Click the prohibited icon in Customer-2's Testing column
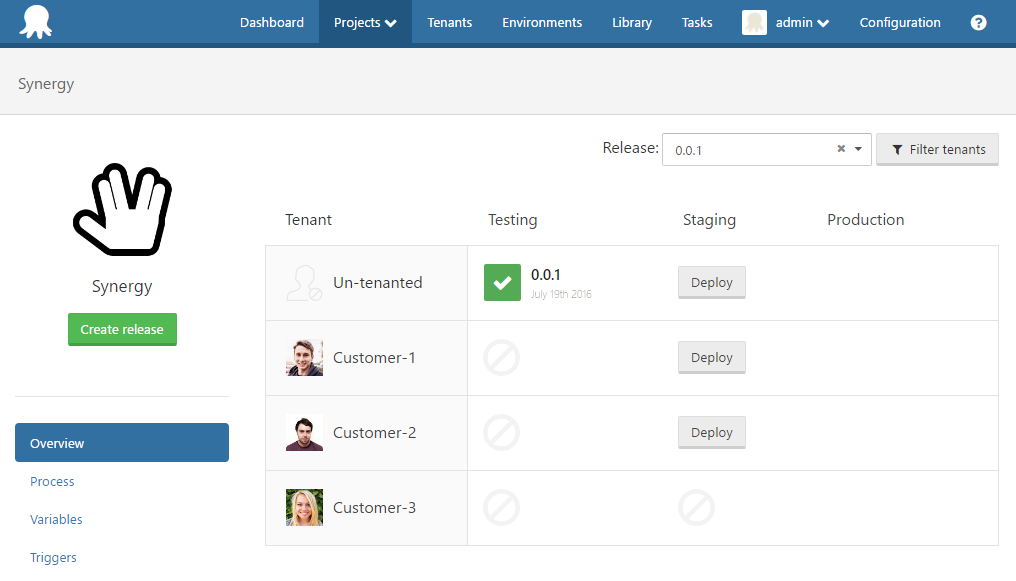 501,432
